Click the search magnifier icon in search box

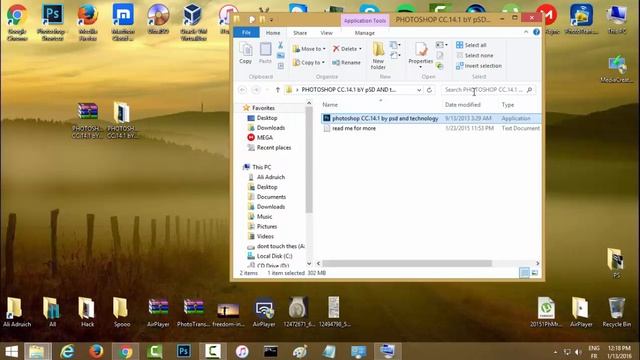(x=529, y=90)
